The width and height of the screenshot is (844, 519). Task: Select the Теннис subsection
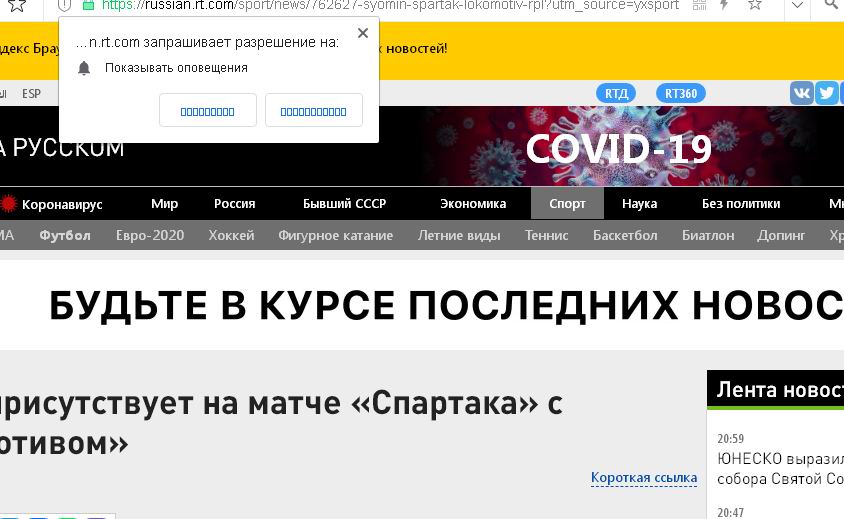click(547, 235)
